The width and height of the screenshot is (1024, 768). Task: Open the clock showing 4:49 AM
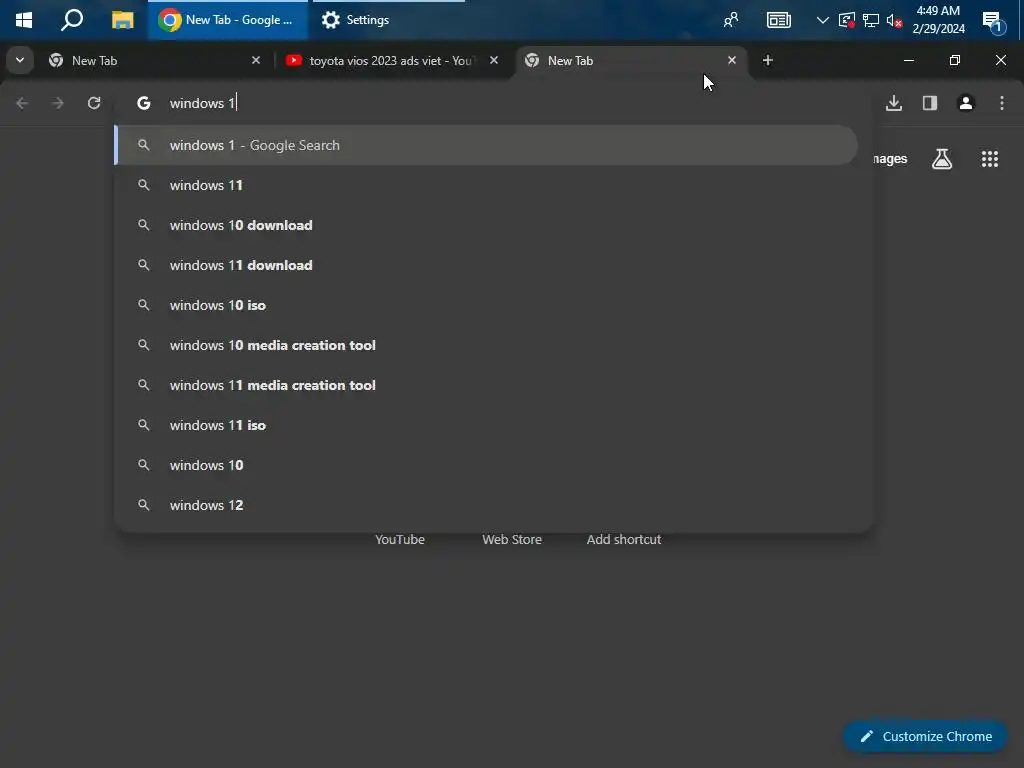coord(938,20)
